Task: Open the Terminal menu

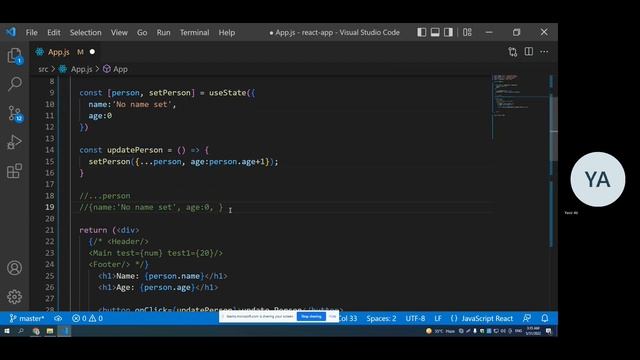Action: pos(194,33)
